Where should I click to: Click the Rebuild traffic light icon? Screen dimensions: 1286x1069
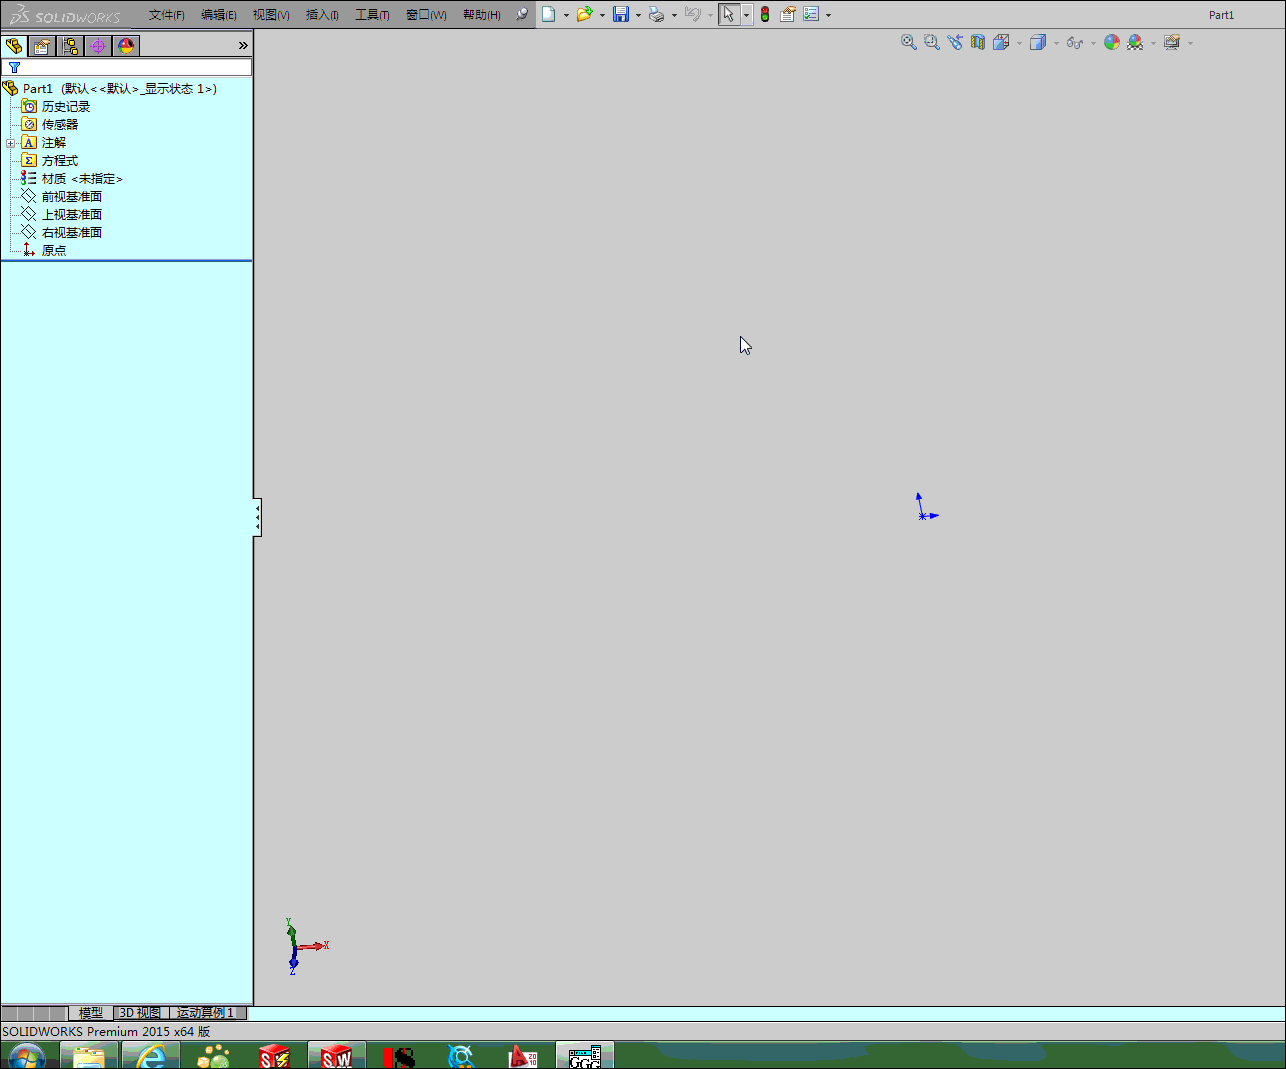[x=765, y=15]
